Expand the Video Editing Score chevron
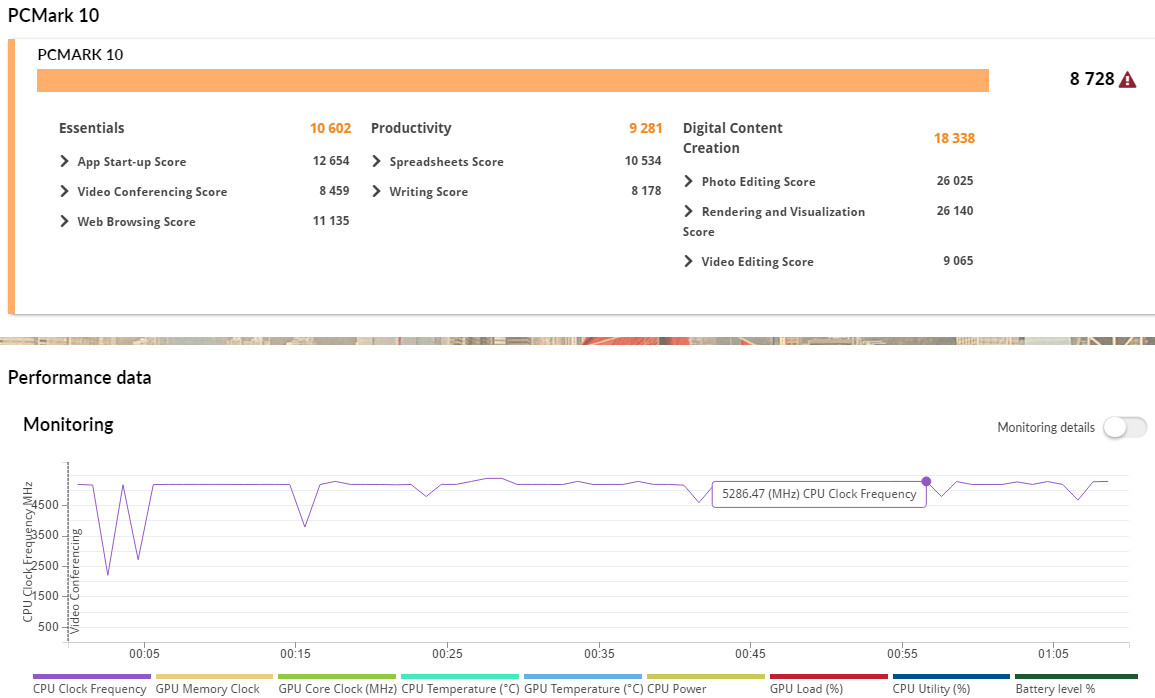Screen dimensions: 1155x698 pos(689,262)
